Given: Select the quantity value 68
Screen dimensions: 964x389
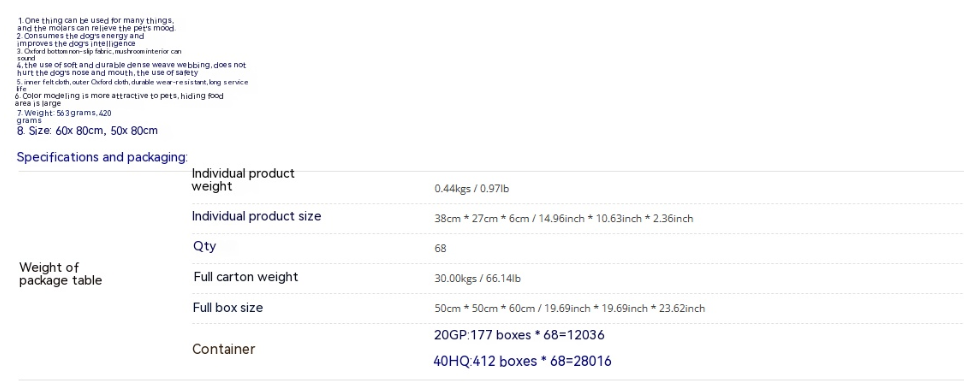Looking at the screenshot, I should tap(440, 248).
